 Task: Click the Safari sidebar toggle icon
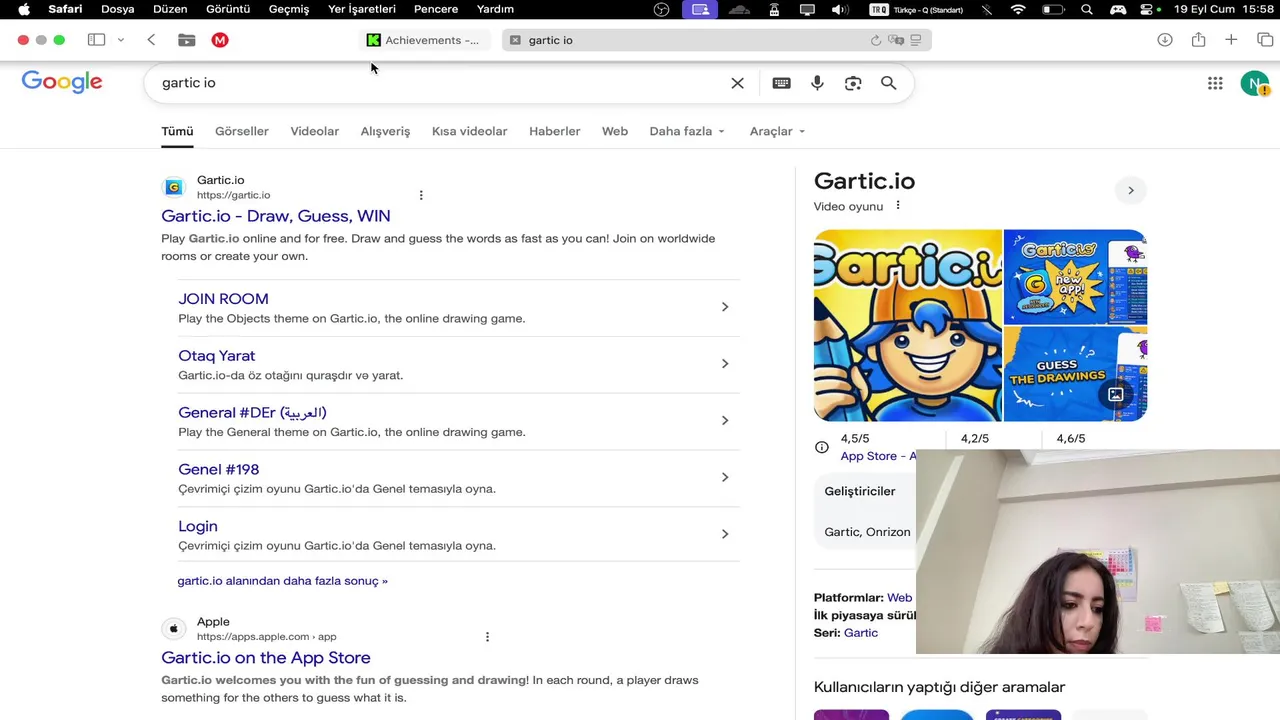coord(96,40)
